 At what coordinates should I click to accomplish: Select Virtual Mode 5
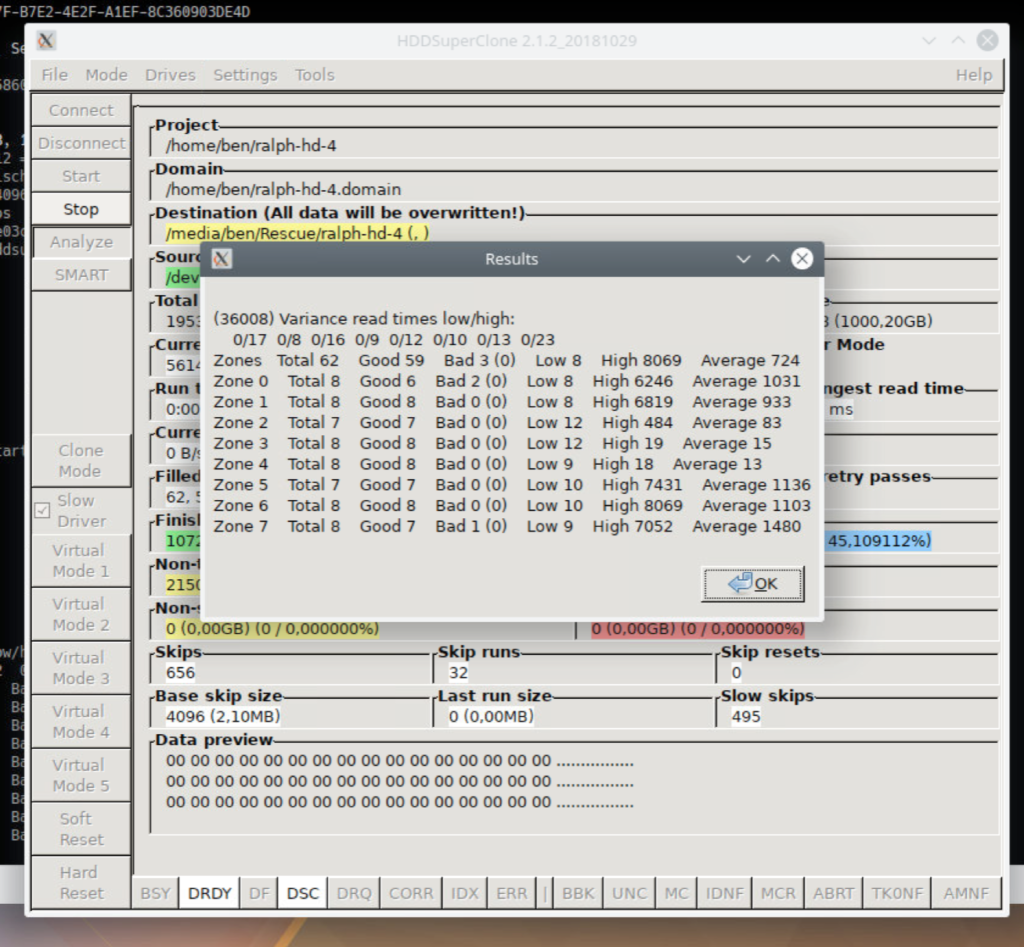(81, 775)
